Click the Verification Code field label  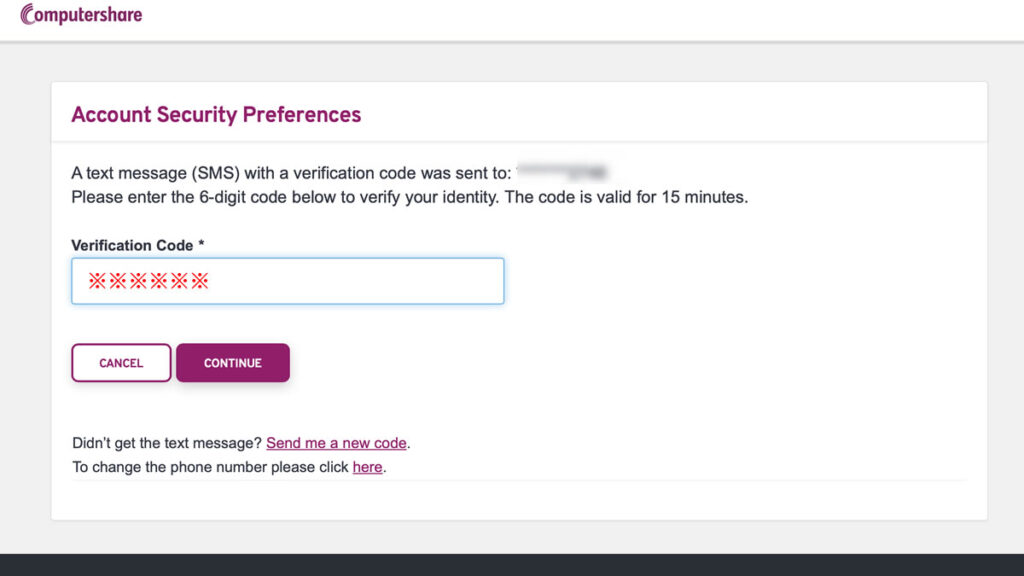click(x=132, y=246)
